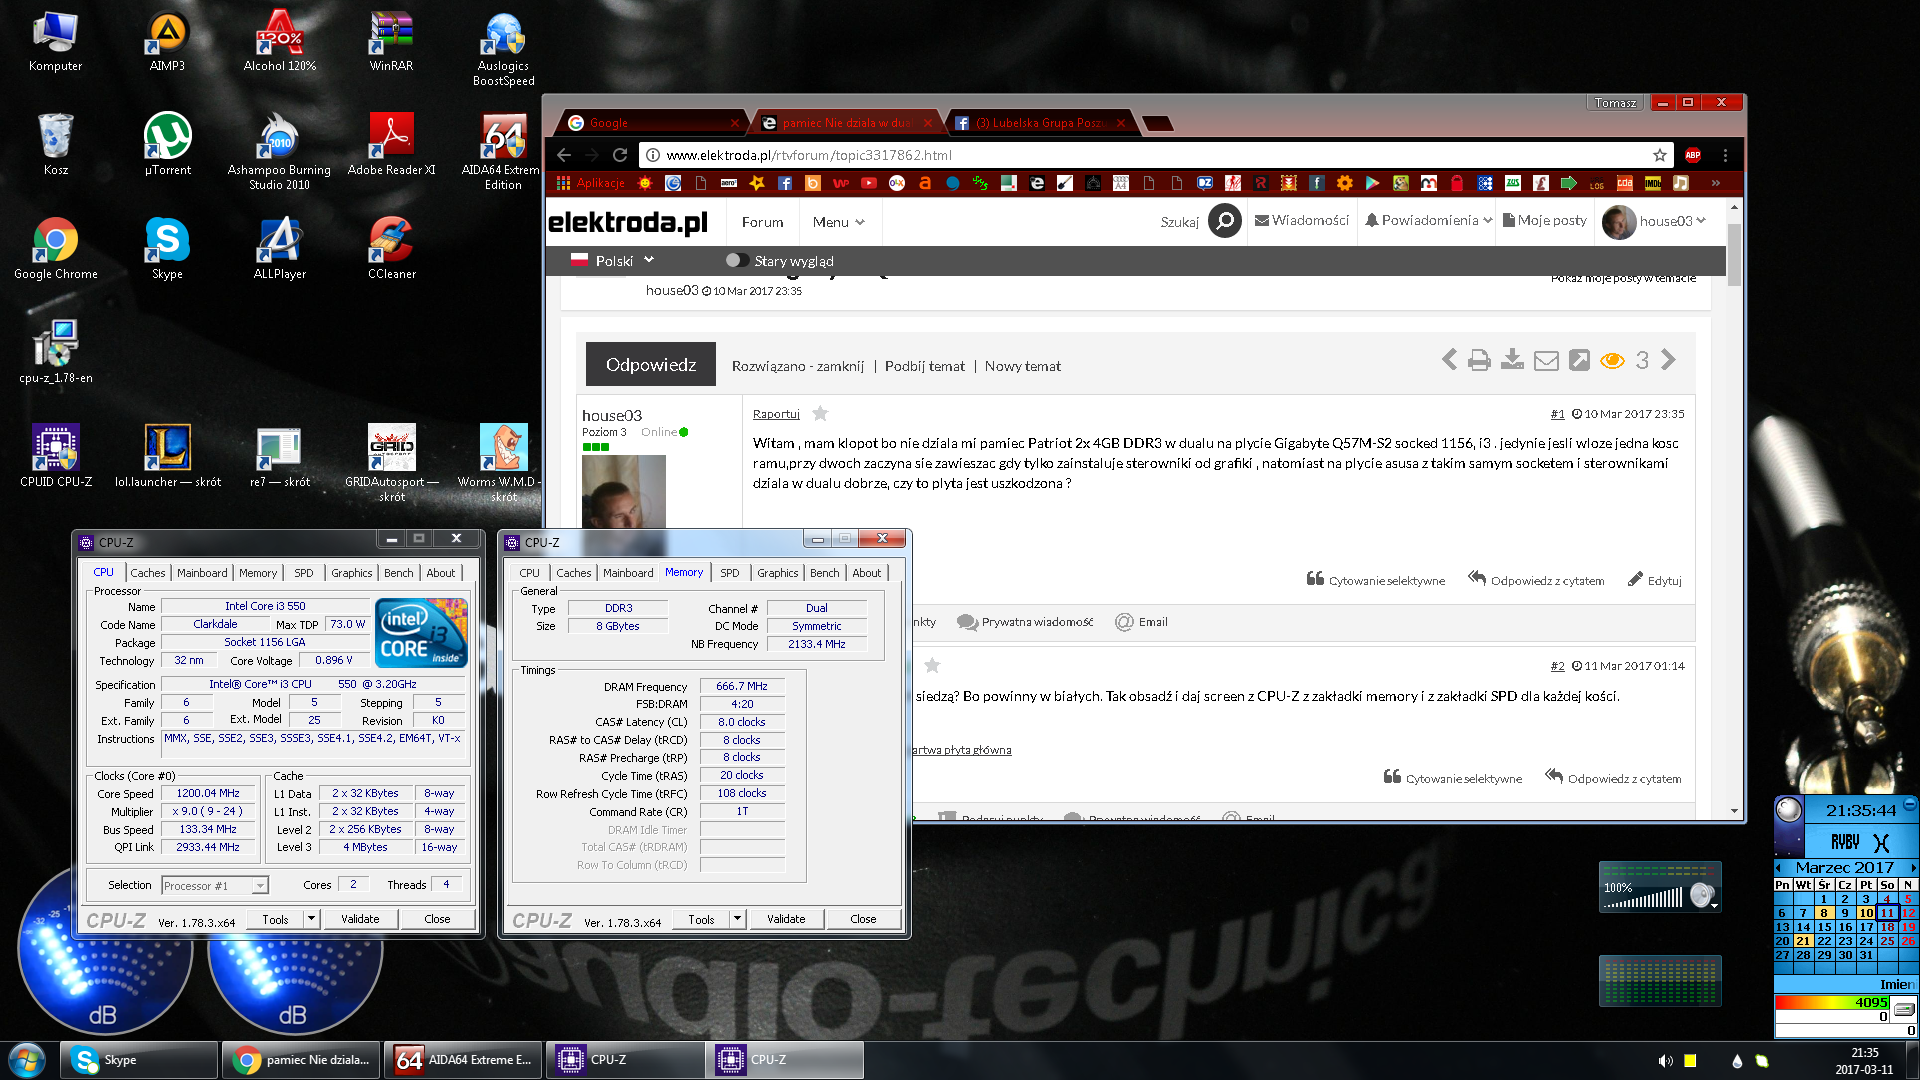Switch to the Lubelska Grupa Facebook tab

coord(1040,123)
